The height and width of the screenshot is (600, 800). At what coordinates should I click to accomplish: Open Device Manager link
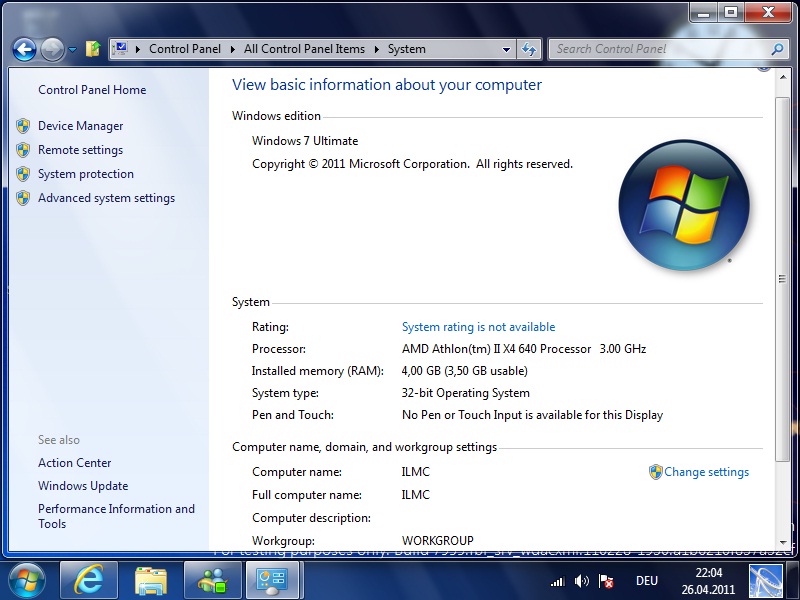[x=81, y=126]
